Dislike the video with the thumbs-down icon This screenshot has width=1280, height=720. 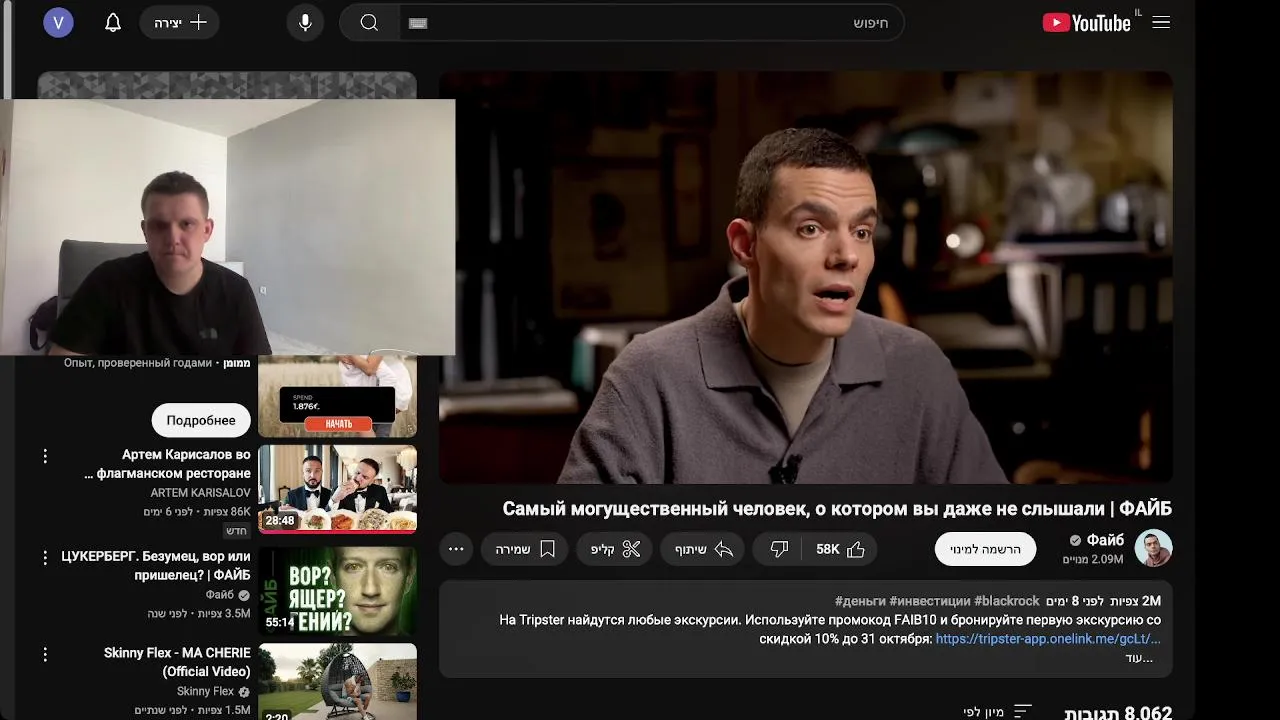point(779,549)
